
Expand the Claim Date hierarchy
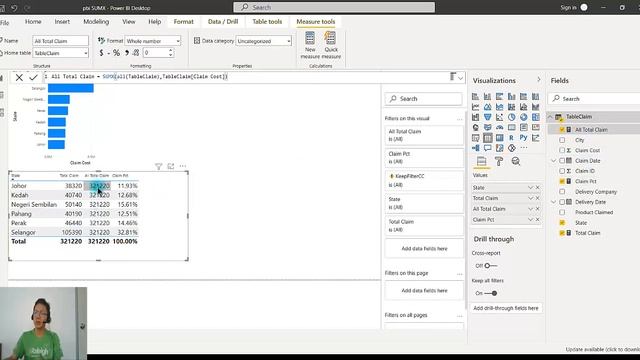coord(554,161)
